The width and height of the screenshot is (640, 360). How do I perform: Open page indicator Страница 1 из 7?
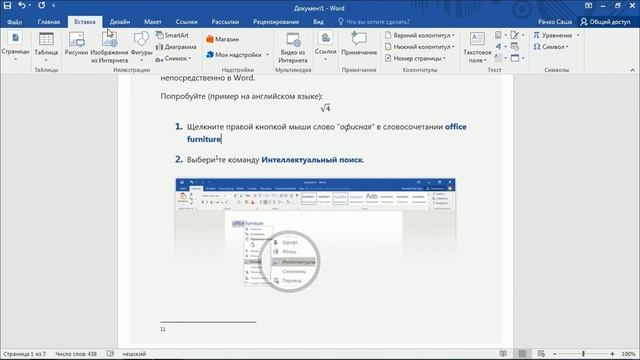(24, 353)
